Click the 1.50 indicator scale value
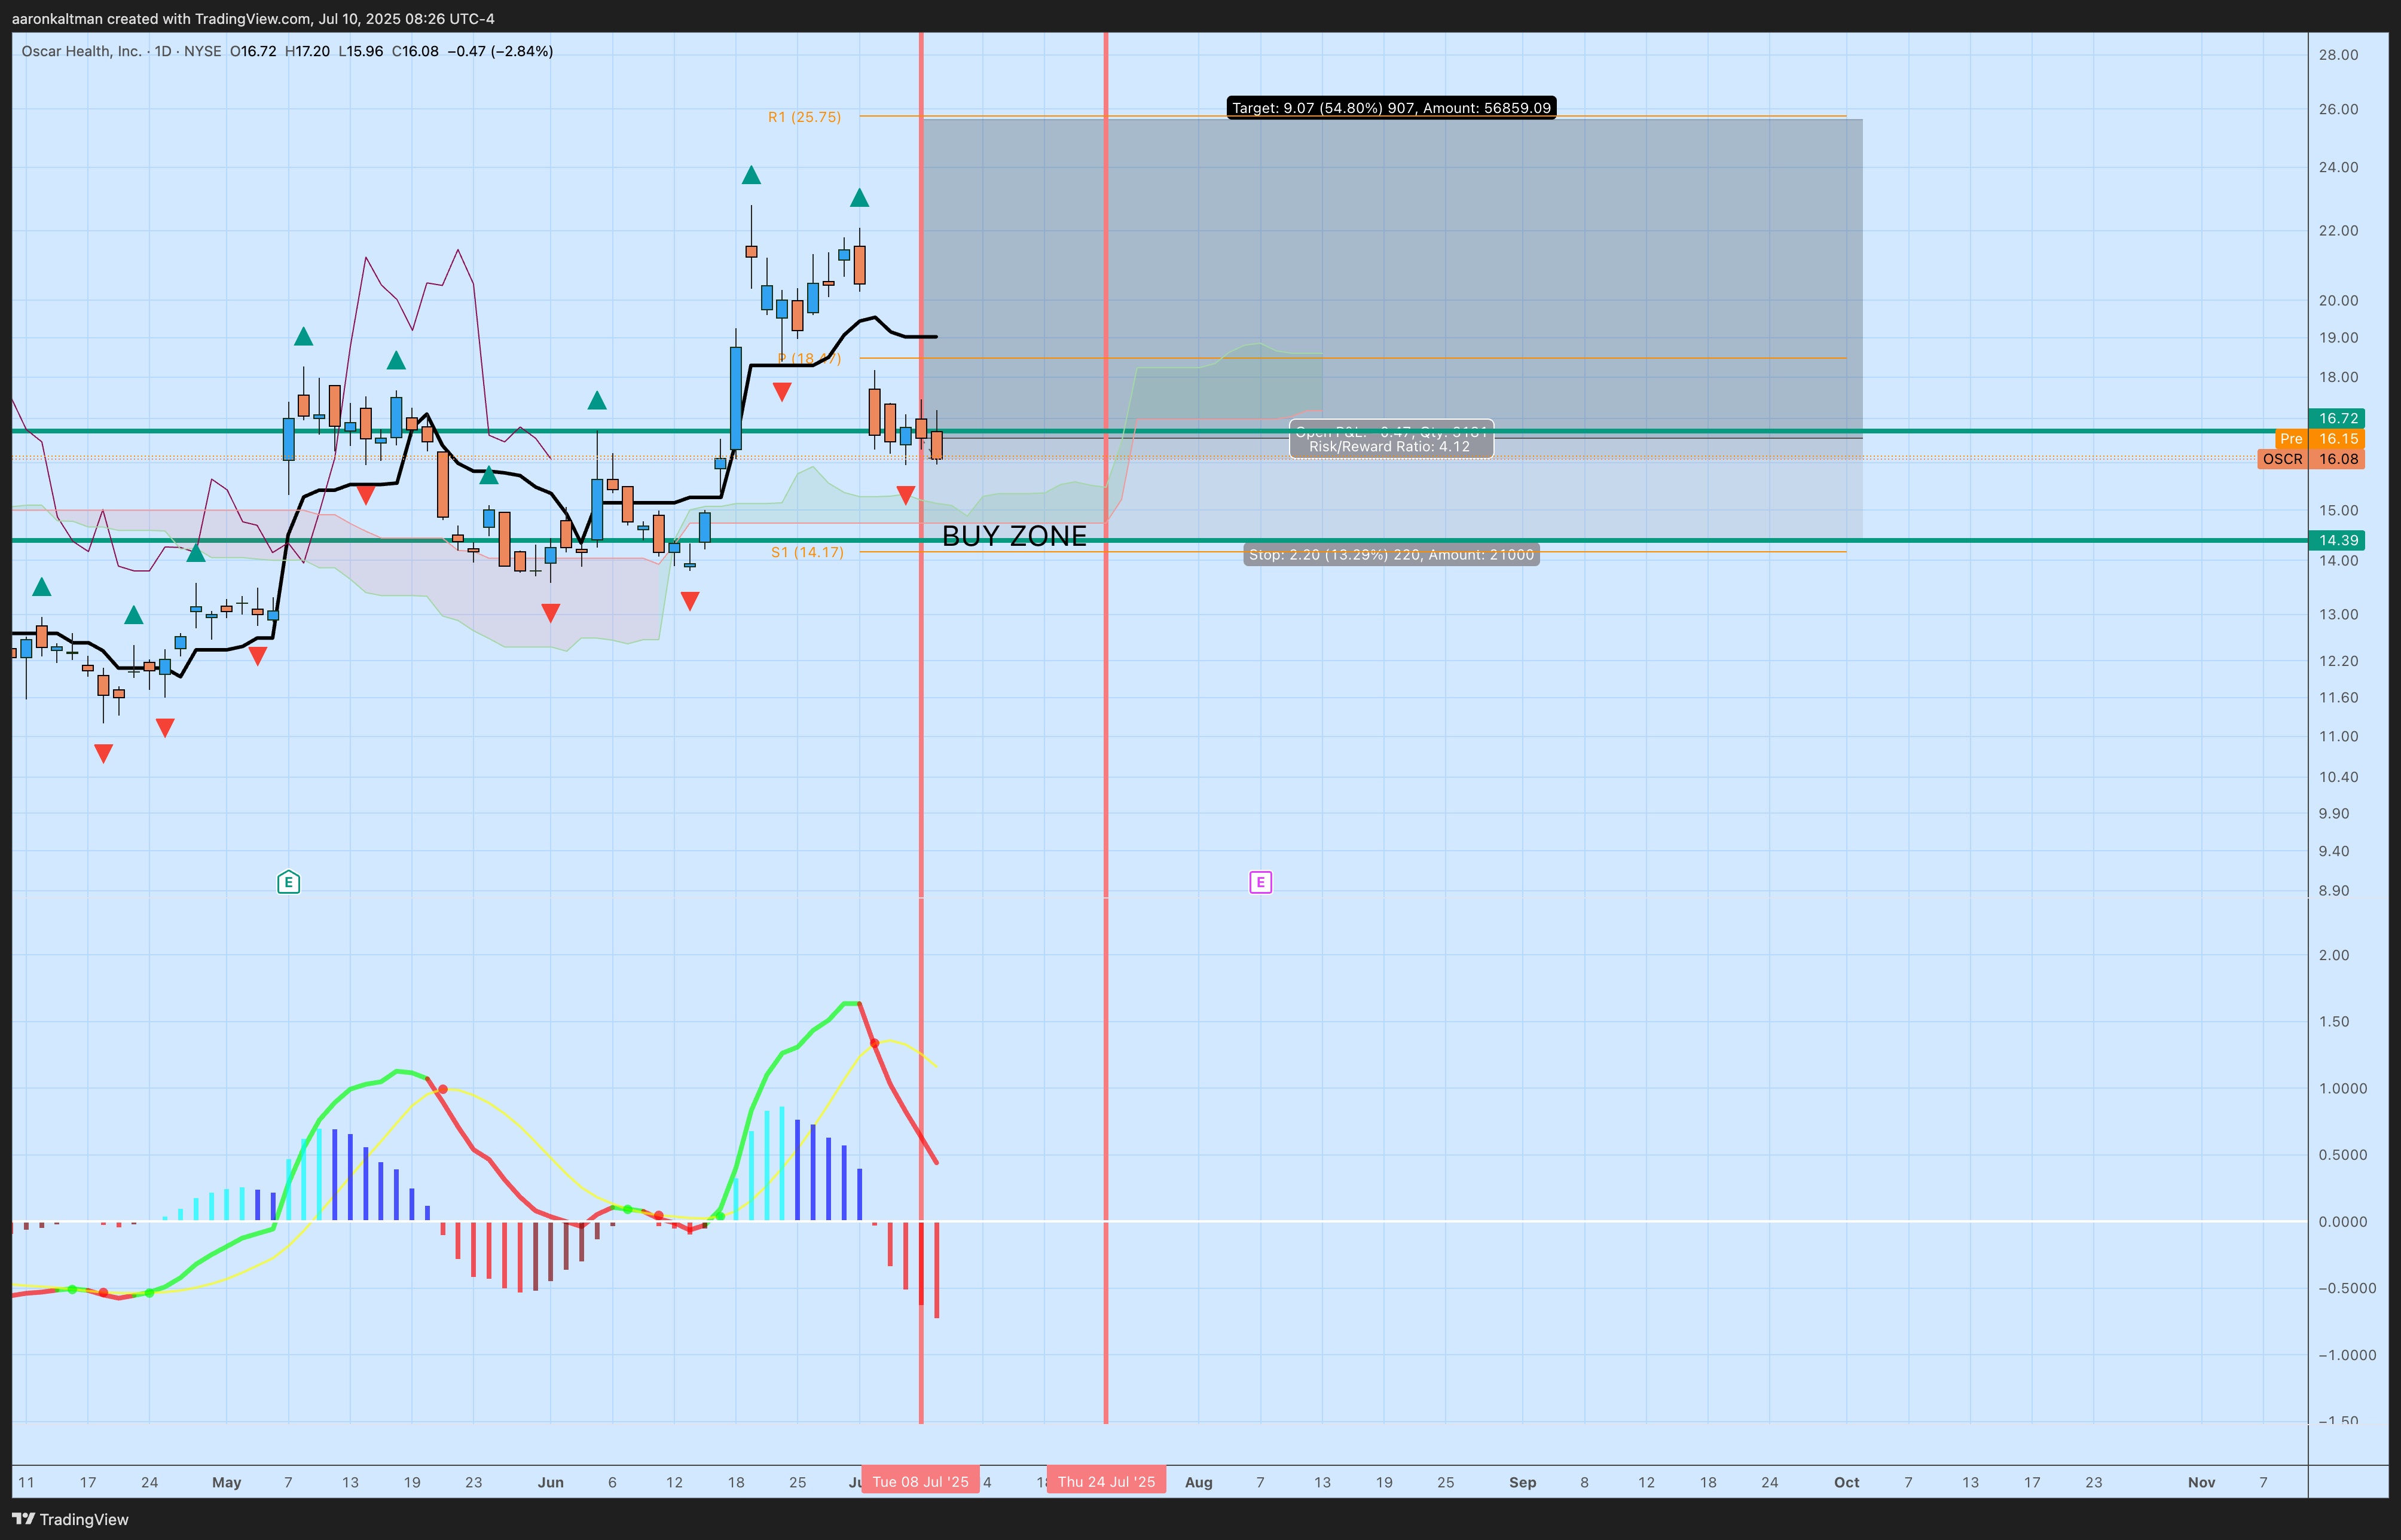This screenshot has height=1540, width=2401. tap(2334, 1022)
